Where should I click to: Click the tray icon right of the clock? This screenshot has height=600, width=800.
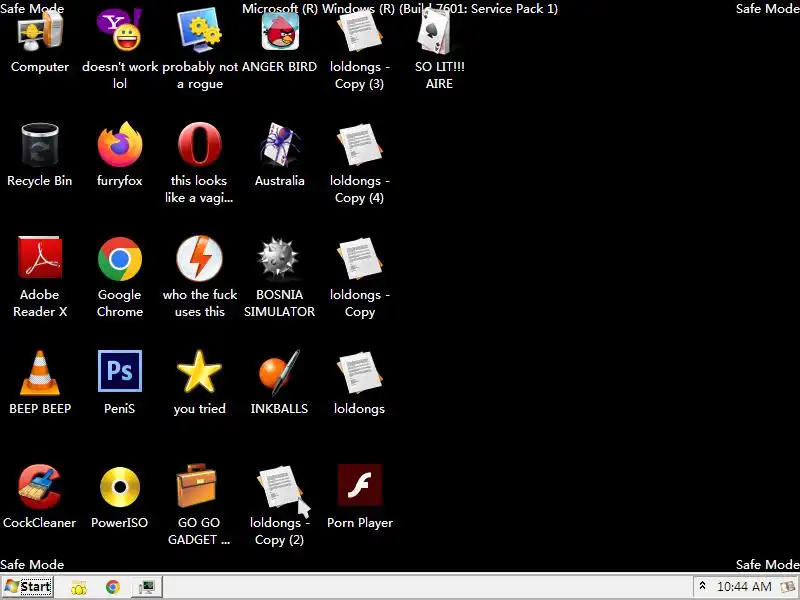pos(790,587)
